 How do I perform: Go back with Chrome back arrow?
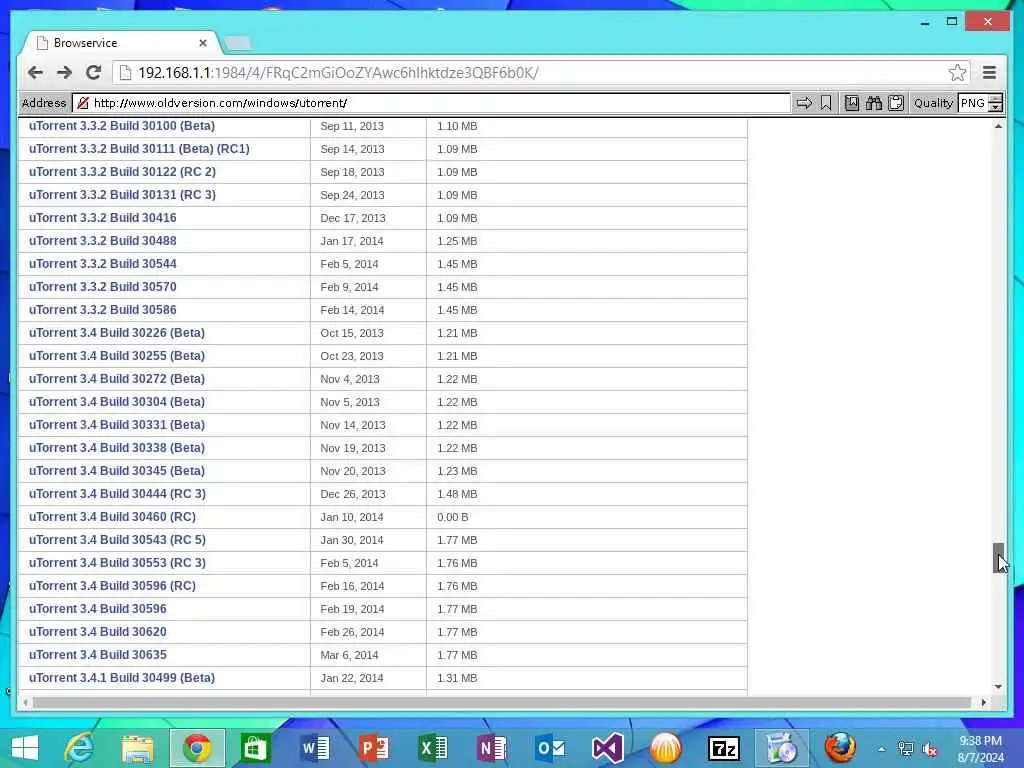pos(35,72)
